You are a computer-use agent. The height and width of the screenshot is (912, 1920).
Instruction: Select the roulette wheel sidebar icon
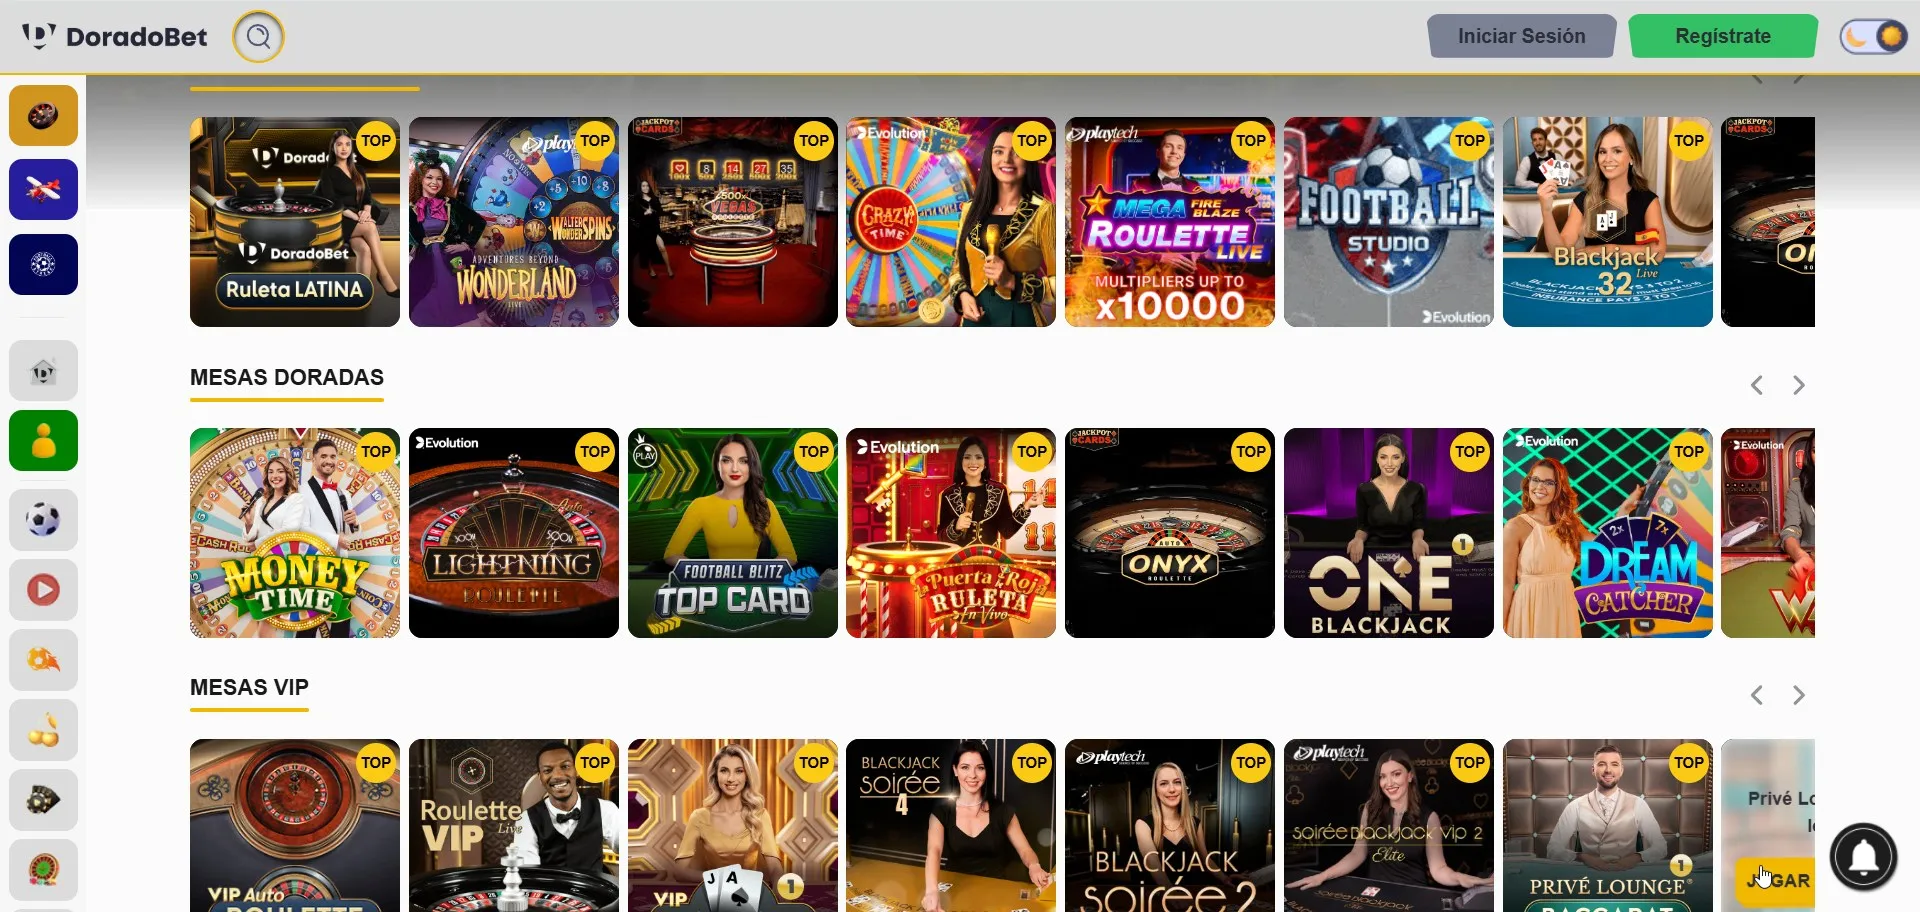(43, 115)
